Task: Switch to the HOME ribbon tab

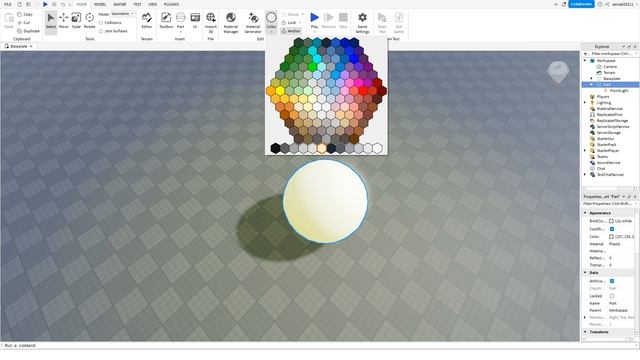Action: 82,4
